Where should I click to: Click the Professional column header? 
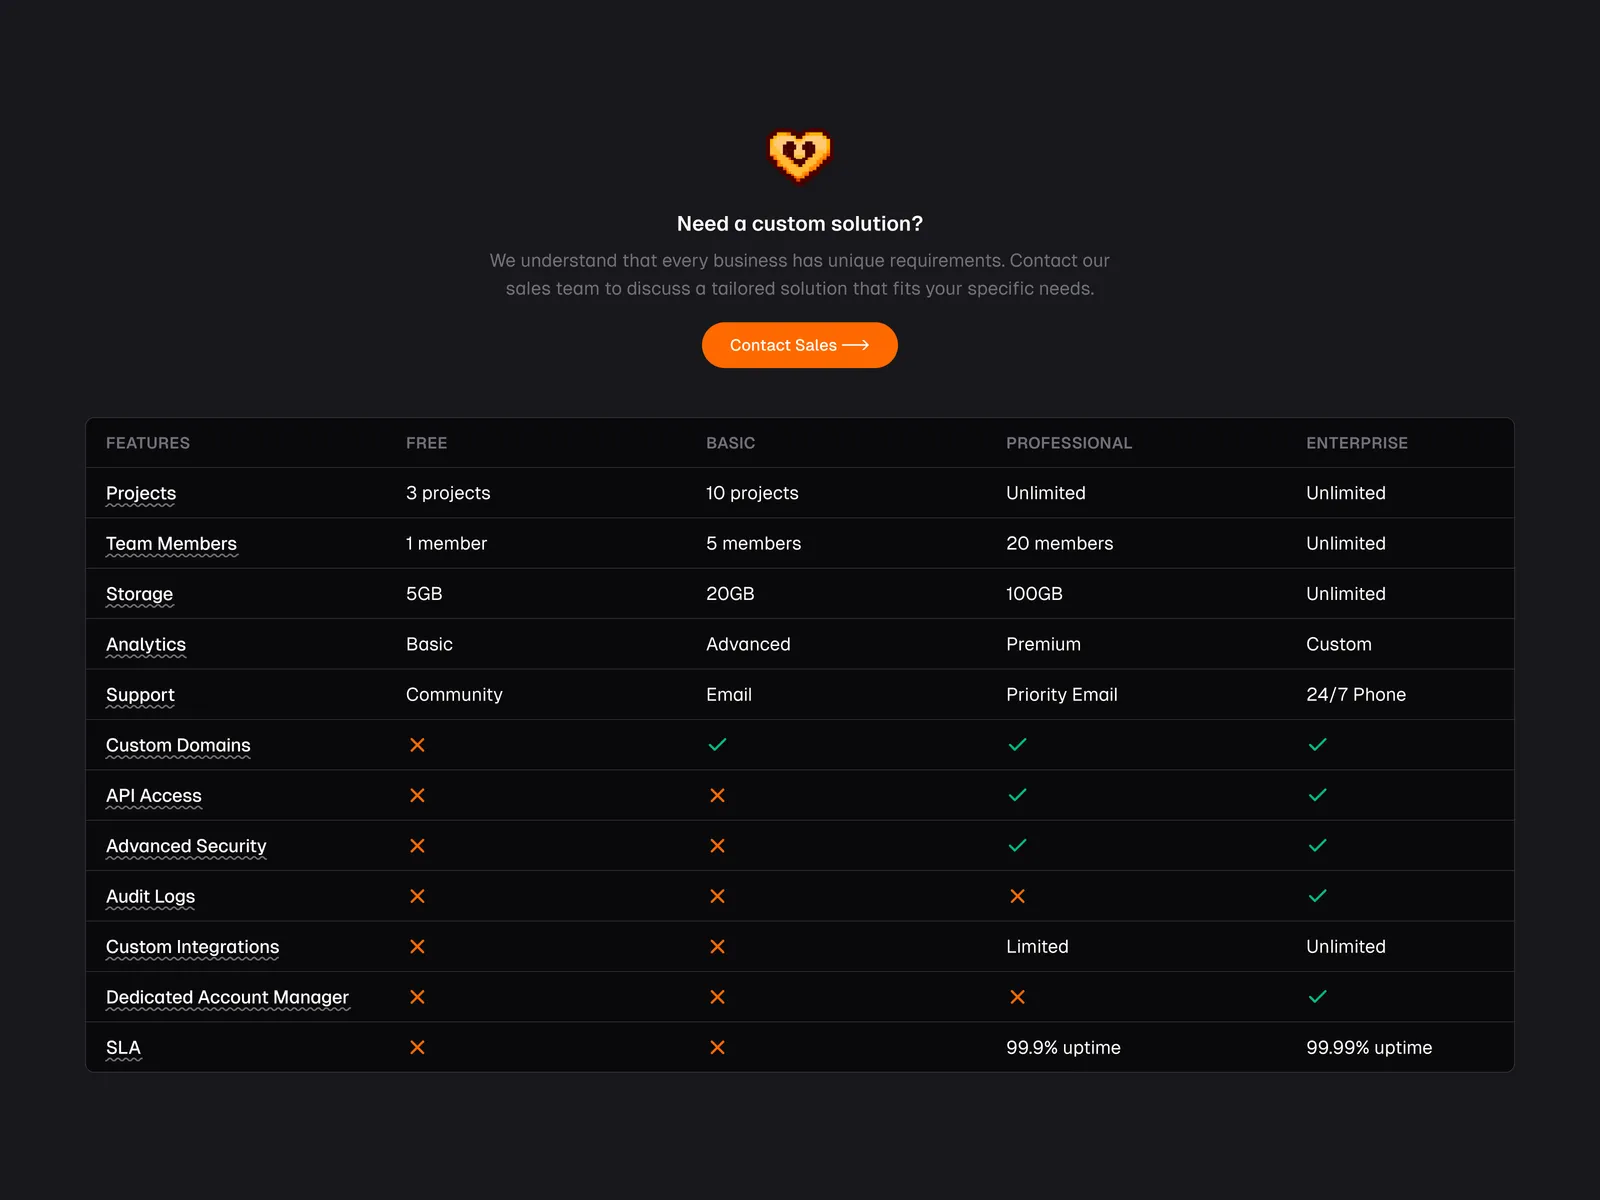click(x=1069, y=443)
